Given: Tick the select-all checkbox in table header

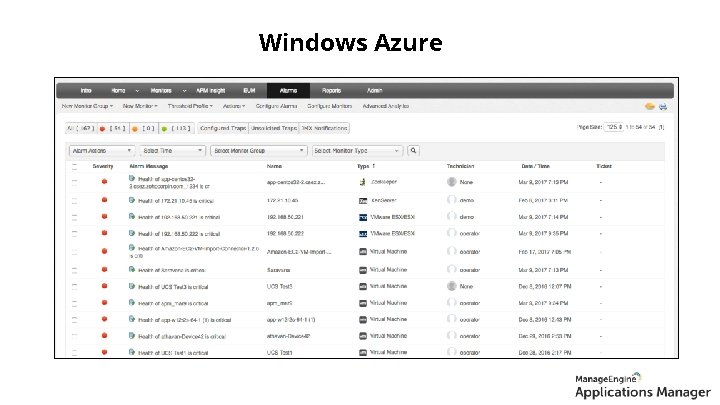Looking at the screenshot, I should 74,166.
